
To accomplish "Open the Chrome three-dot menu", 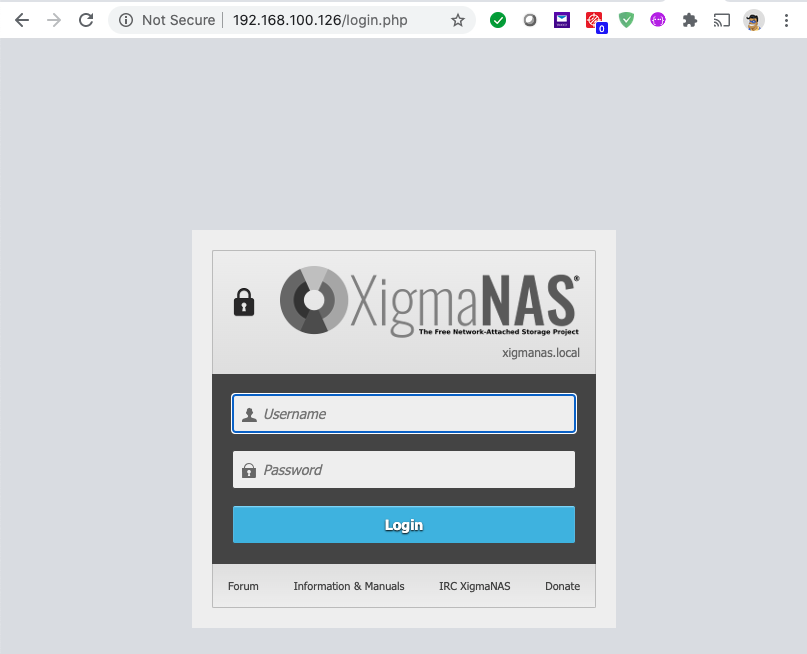I will [x=786, y=20].
